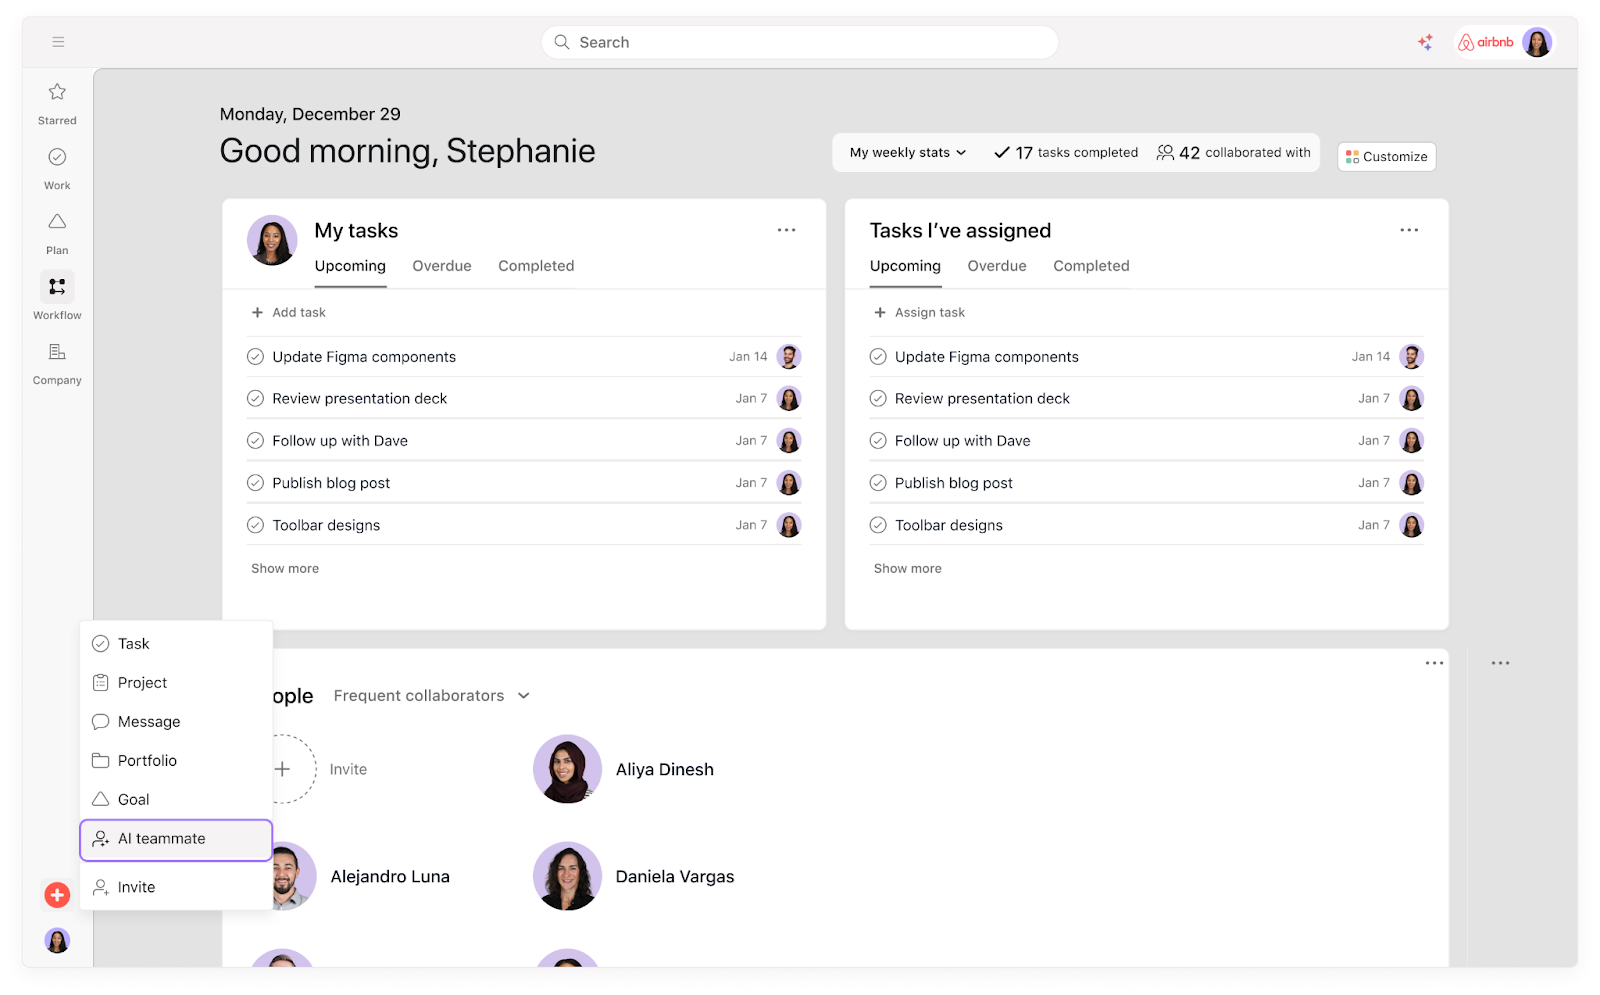This screenshot has width=1600, height=995.
Task: Go to the Plan triangle icon
Action: pos(57,222)
